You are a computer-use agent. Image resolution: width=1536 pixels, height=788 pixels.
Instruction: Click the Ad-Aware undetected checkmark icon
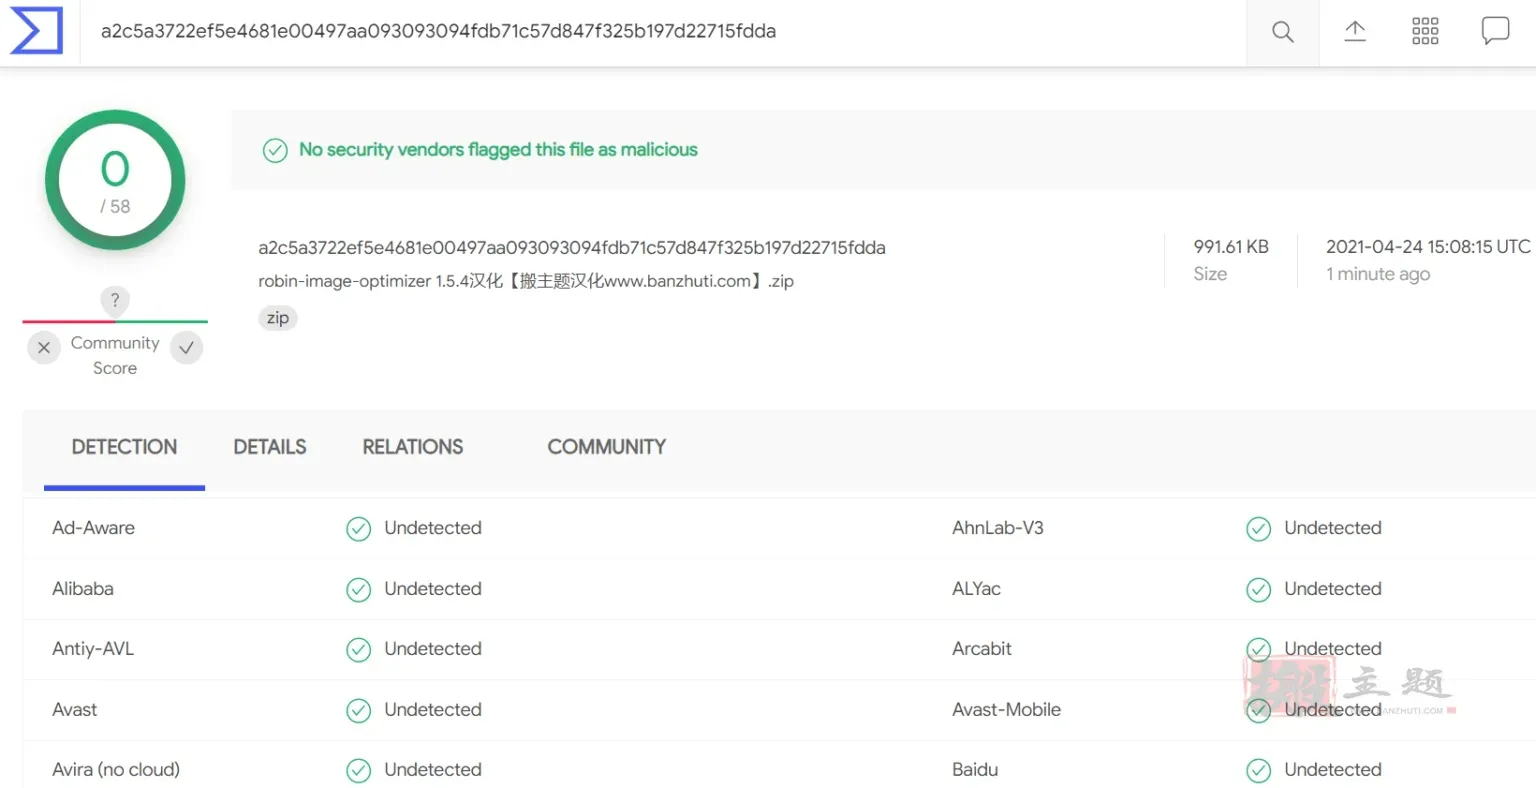(x=358, y=529)
